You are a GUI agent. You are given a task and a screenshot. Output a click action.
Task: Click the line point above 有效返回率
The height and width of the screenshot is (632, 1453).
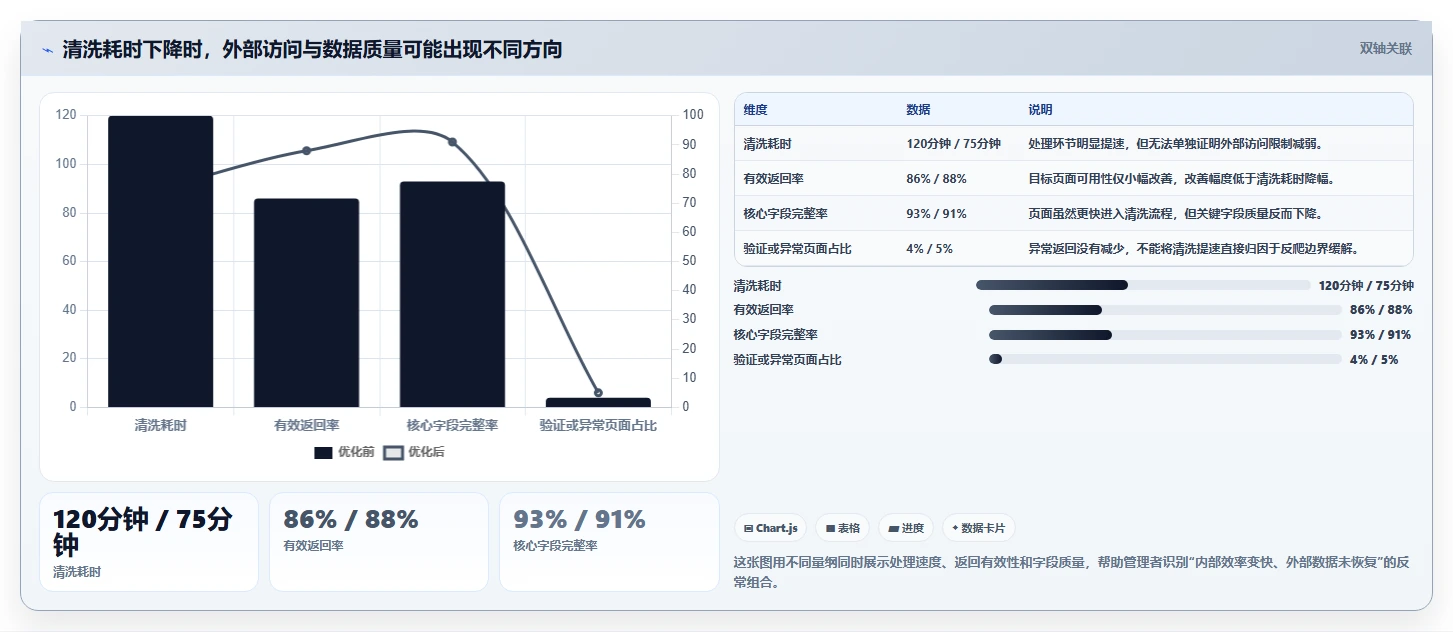tap(307, 151)
